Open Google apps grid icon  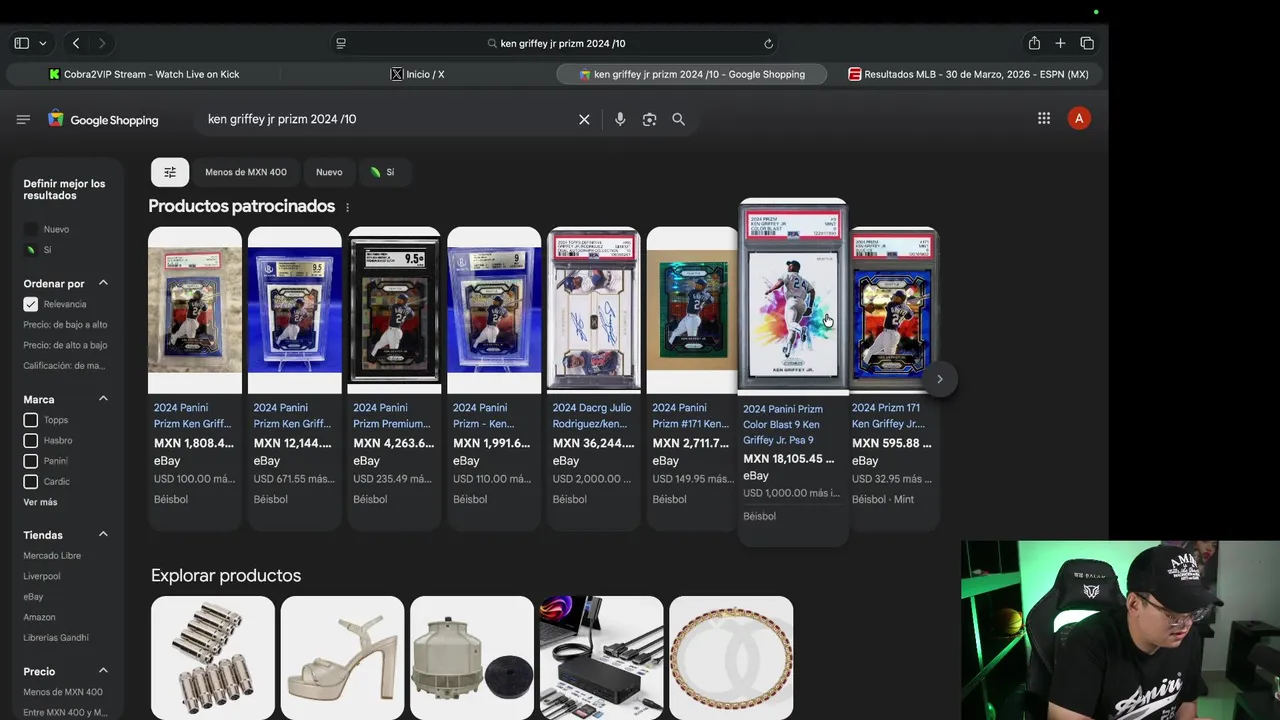point(1044,118)
